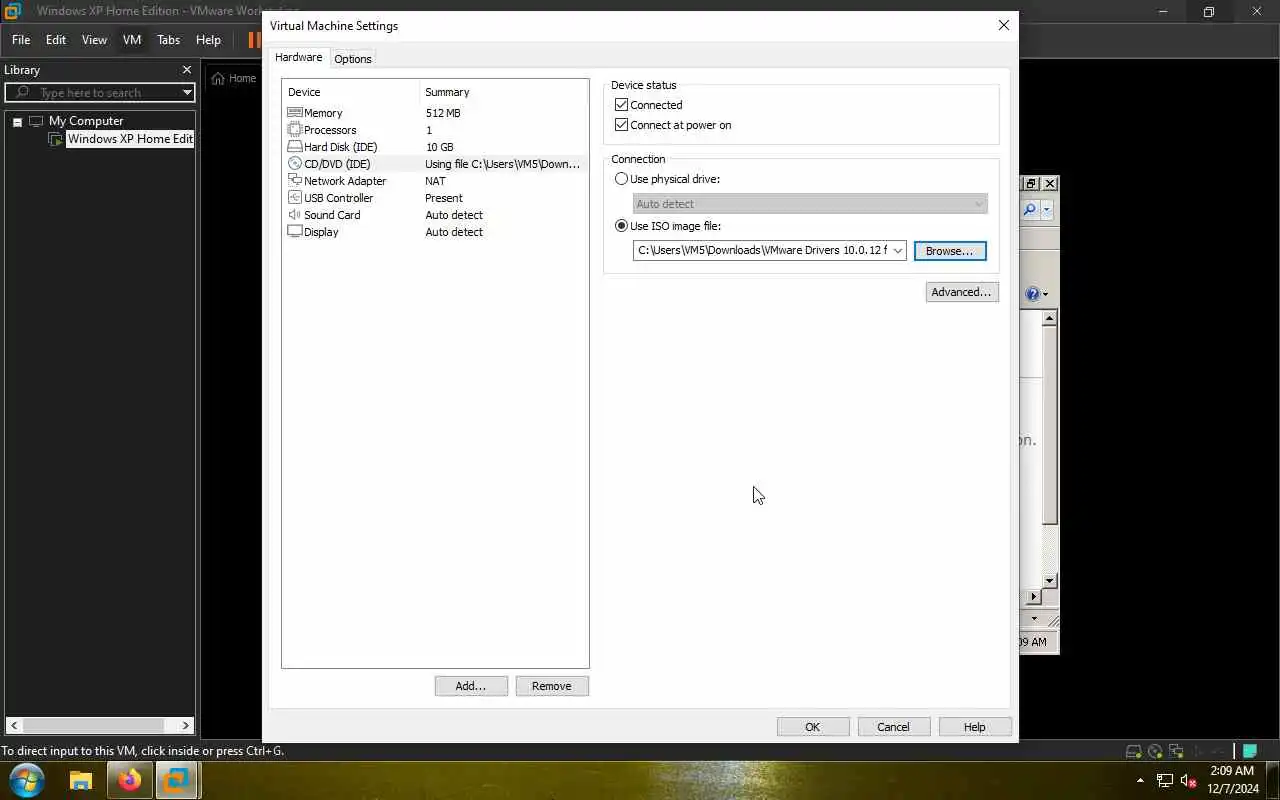The image size is (1280, 800).
Task: Click the Advanced... button
Action: point(962,292)
